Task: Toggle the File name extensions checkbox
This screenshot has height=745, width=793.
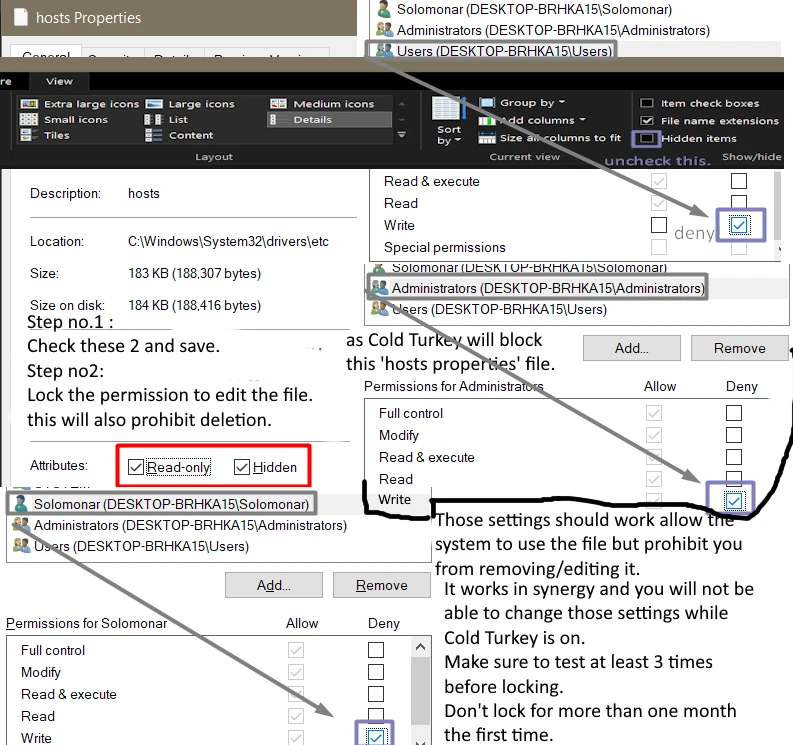Action: (647, 121)
